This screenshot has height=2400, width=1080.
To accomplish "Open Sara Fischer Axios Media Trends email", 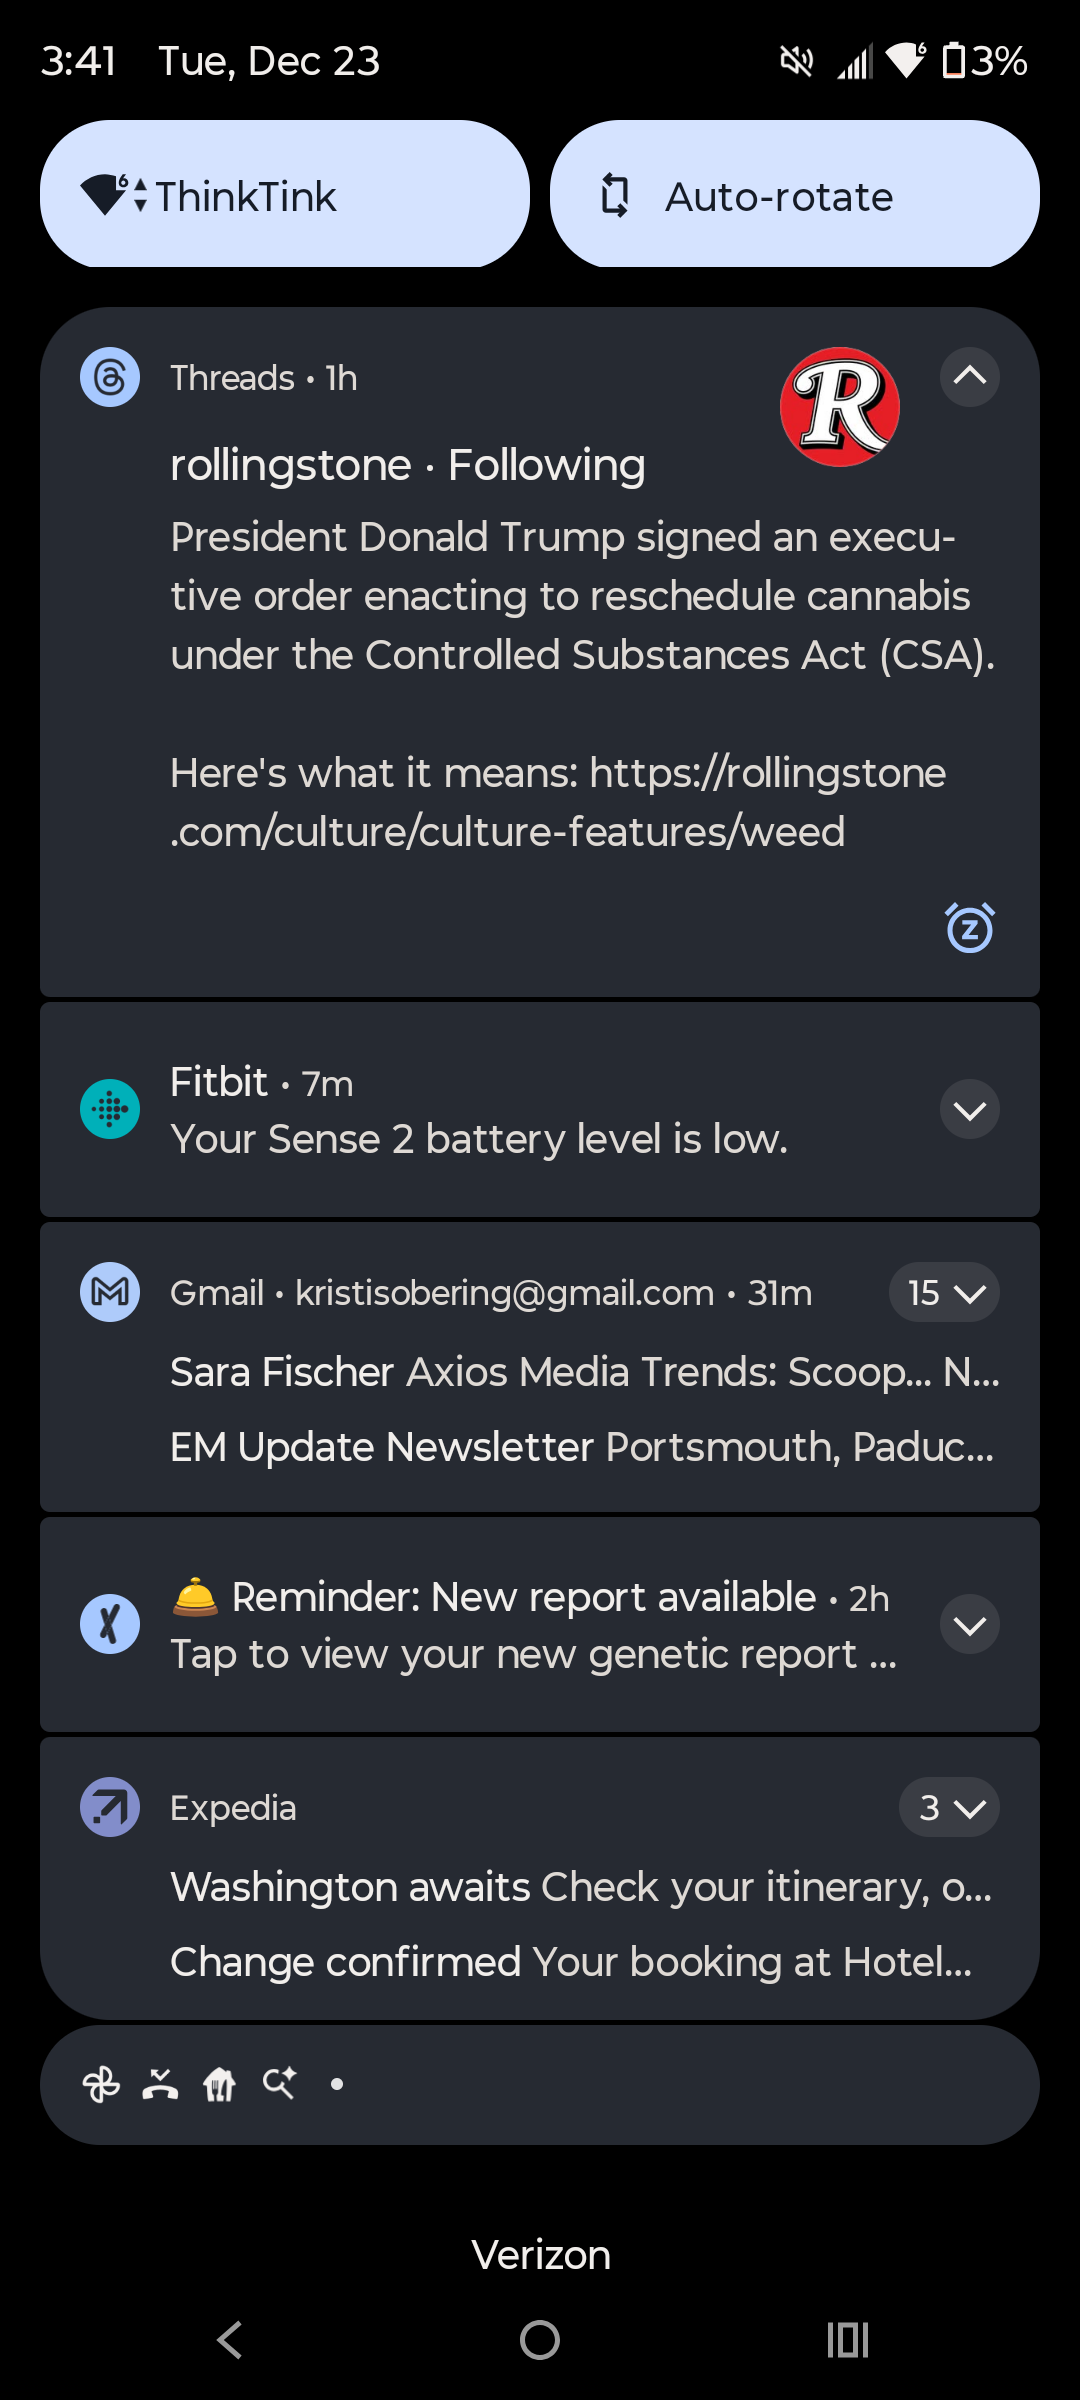I will coord(584,1372).
